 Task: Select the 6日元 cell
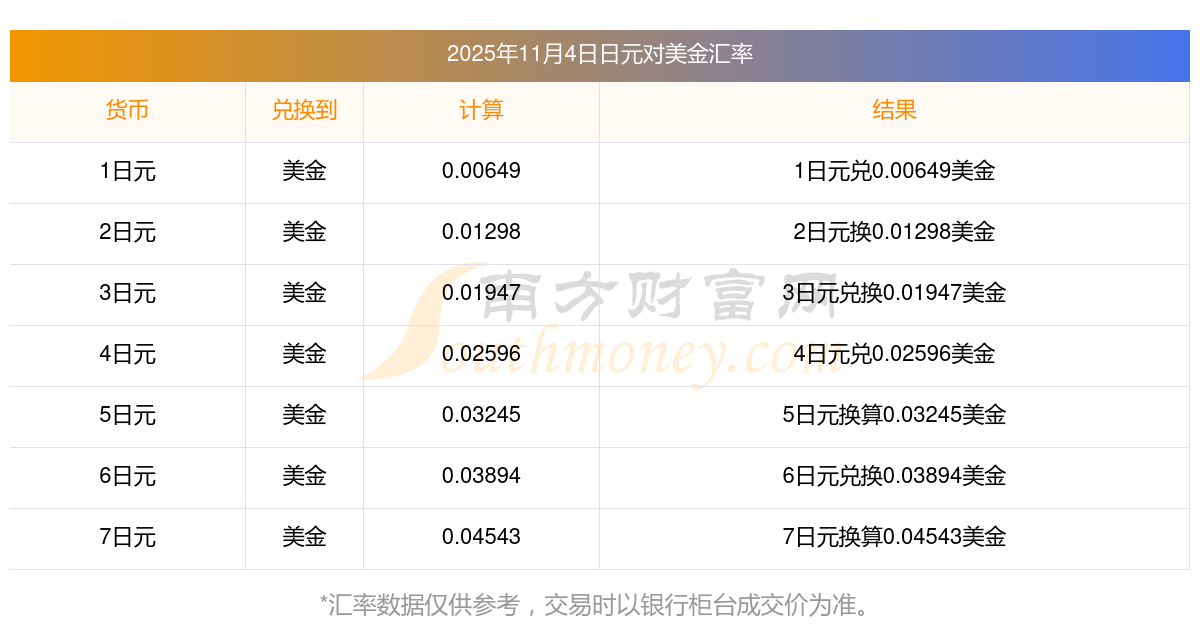pyautogui.click(x=128, y=476)
